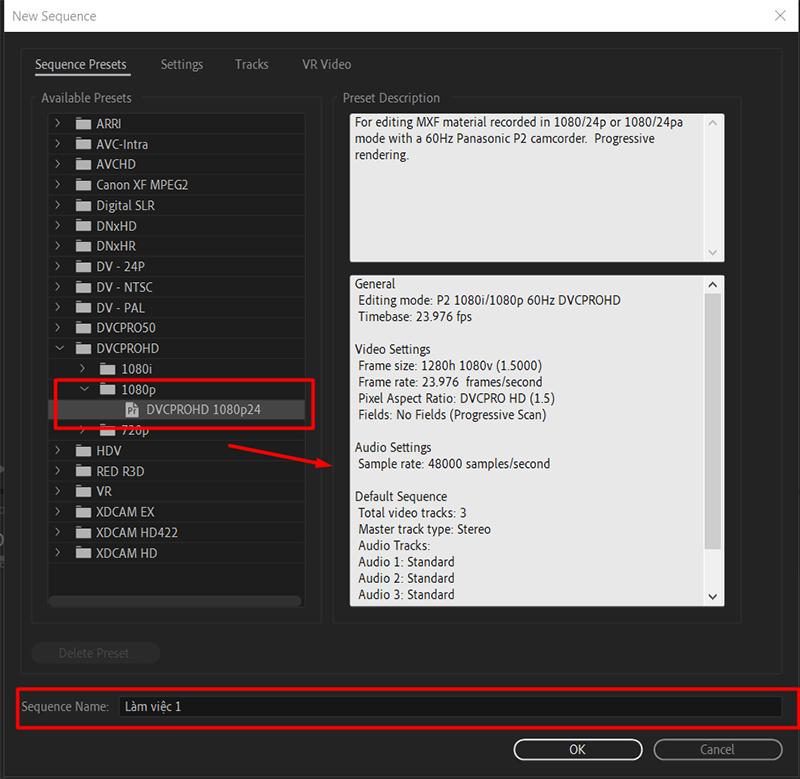Select the HDV presets folder
Screen dimensions: 800x779
click(x=85, y=450)
